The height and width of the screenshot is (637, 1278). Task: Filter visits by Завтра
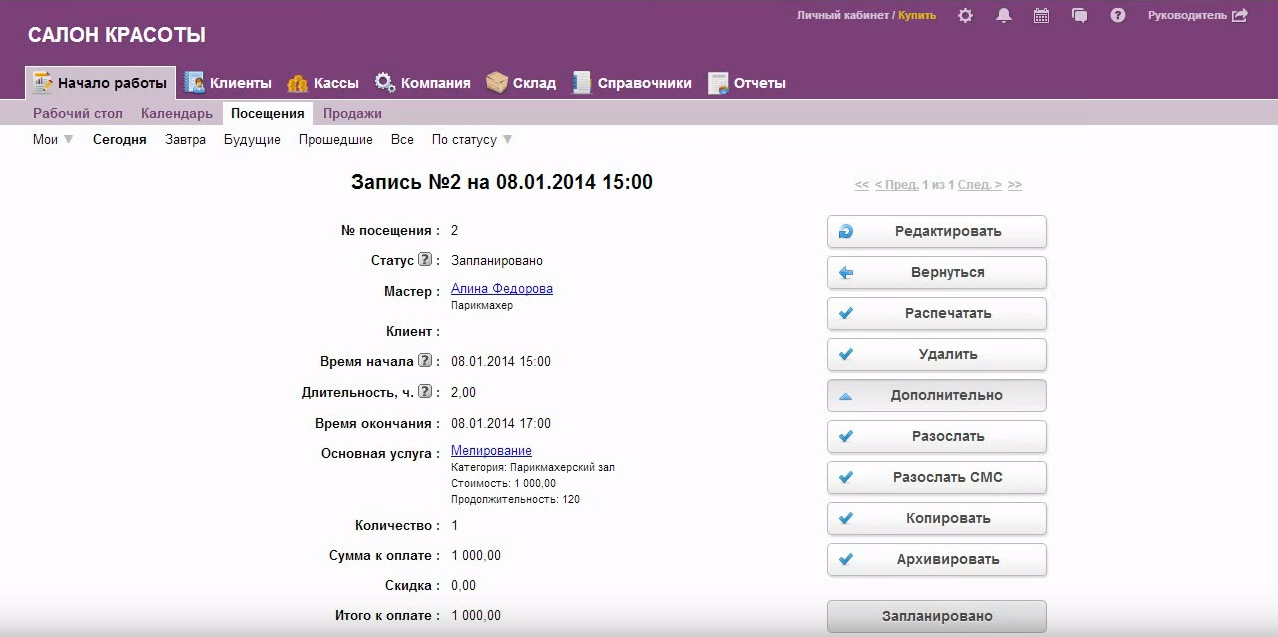click(x=185, y=140)
